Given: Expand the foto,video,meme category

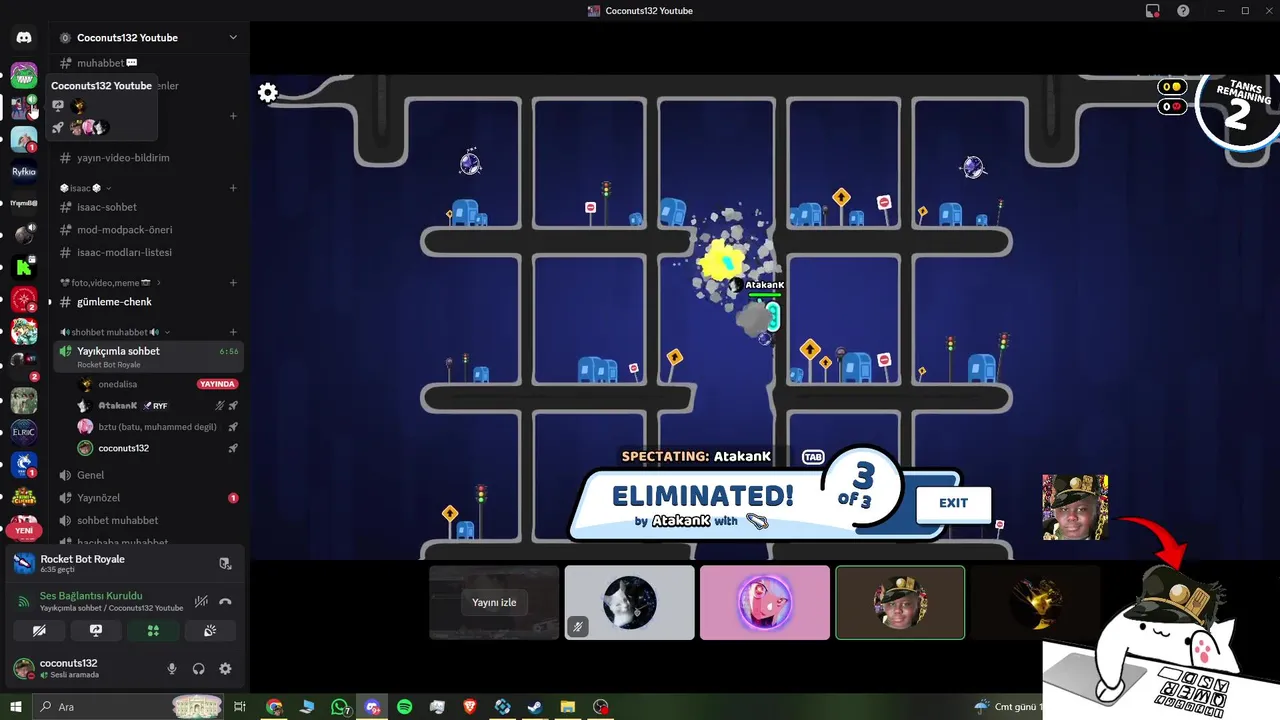Looking at the screenshot, I should [x=110, y=283].
